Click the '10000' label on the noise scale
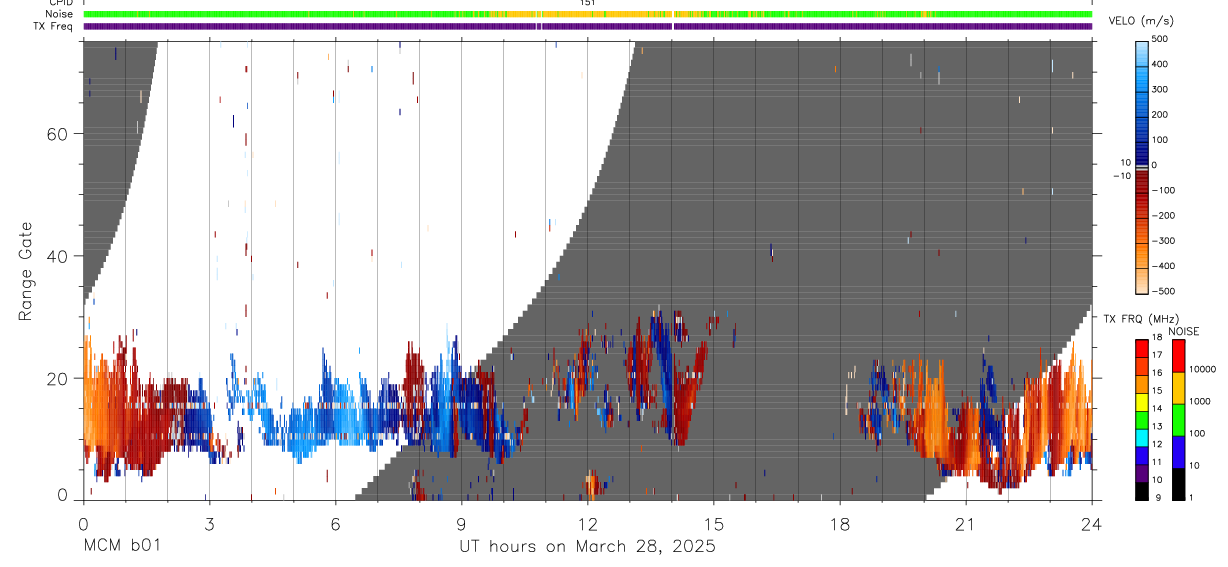 coord(1202,369)
